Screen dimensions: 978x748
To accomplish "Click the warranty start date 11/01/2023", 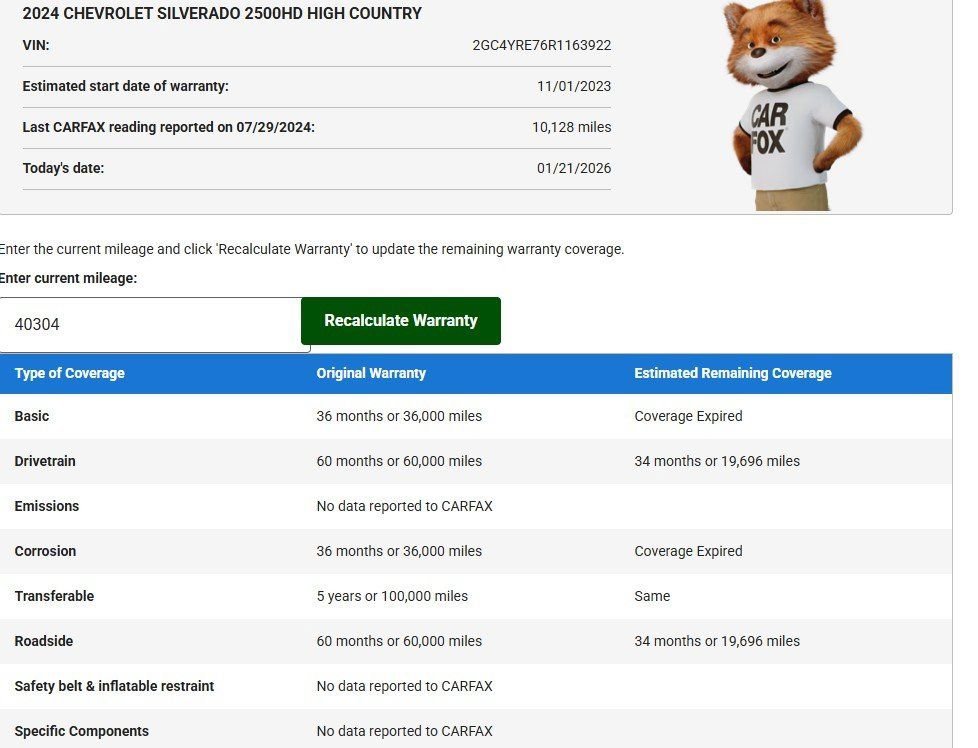I will click(573, 86).
